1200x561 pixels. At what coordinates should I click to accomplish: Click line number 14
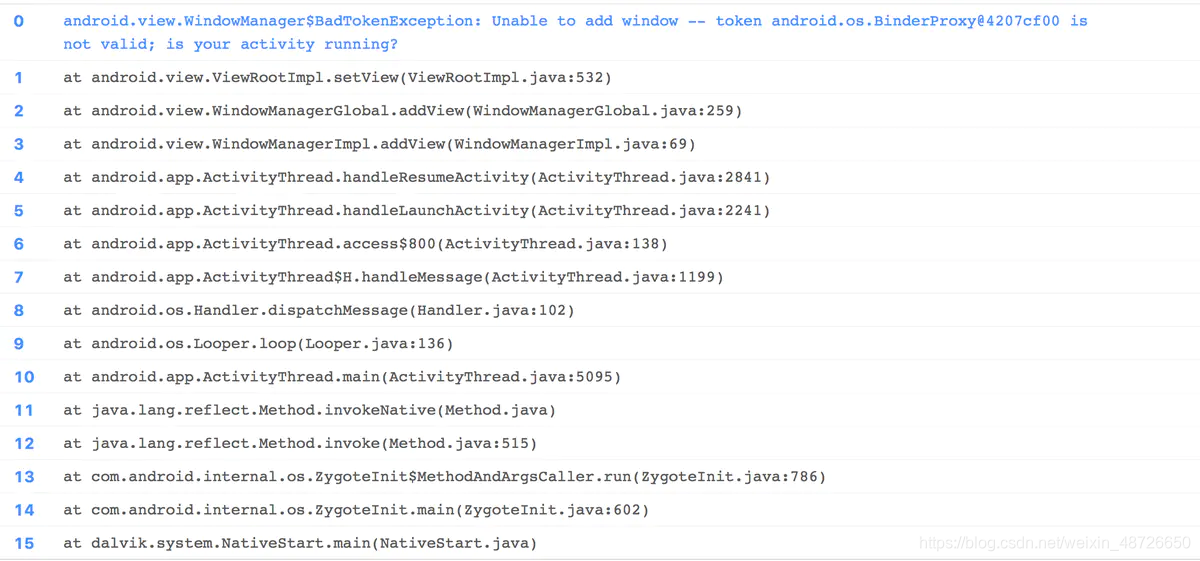pos(24,510)
